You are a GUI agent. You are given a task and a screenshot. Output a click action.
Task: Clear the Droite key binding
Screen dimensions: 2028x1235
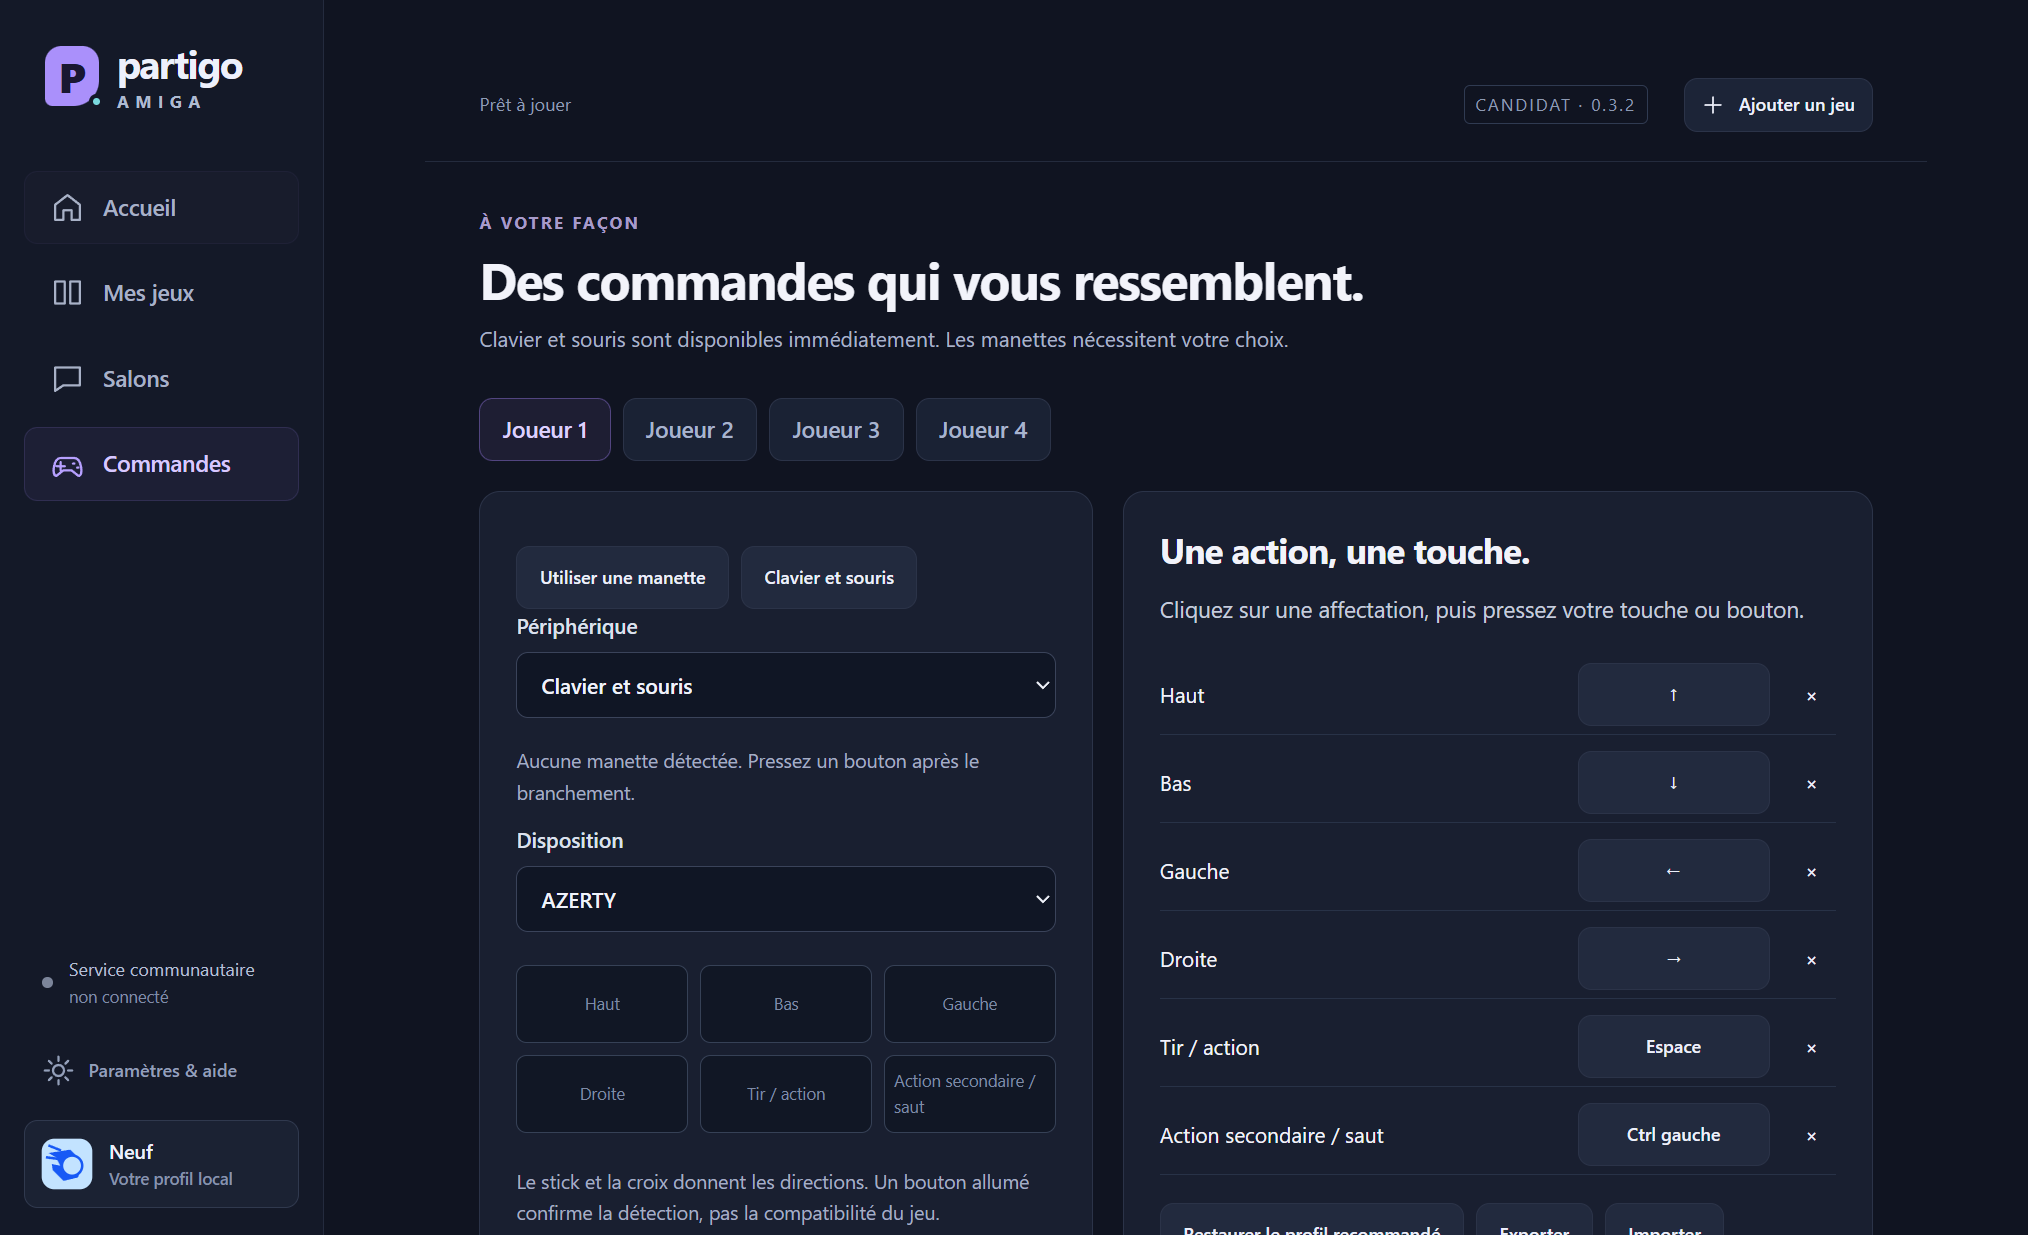pyautogui.click(x=1811, y=960)
